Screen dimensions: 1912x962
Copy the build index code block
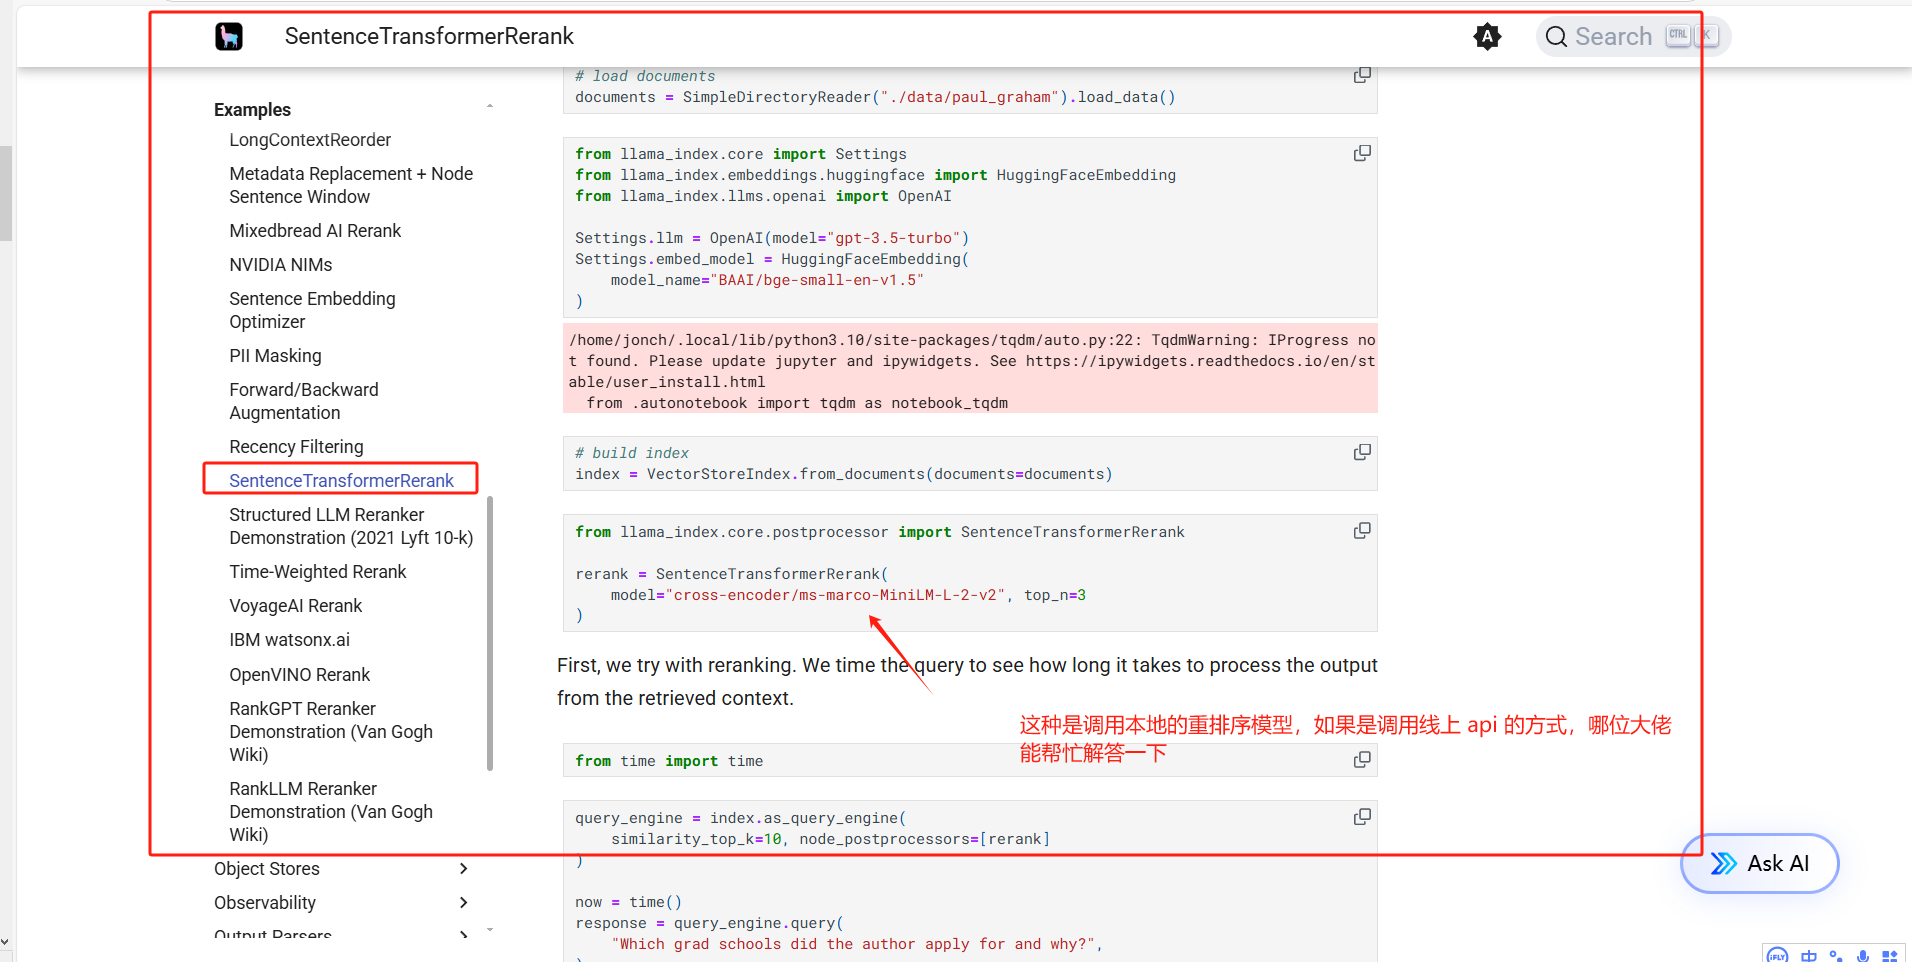point(1362,452)
